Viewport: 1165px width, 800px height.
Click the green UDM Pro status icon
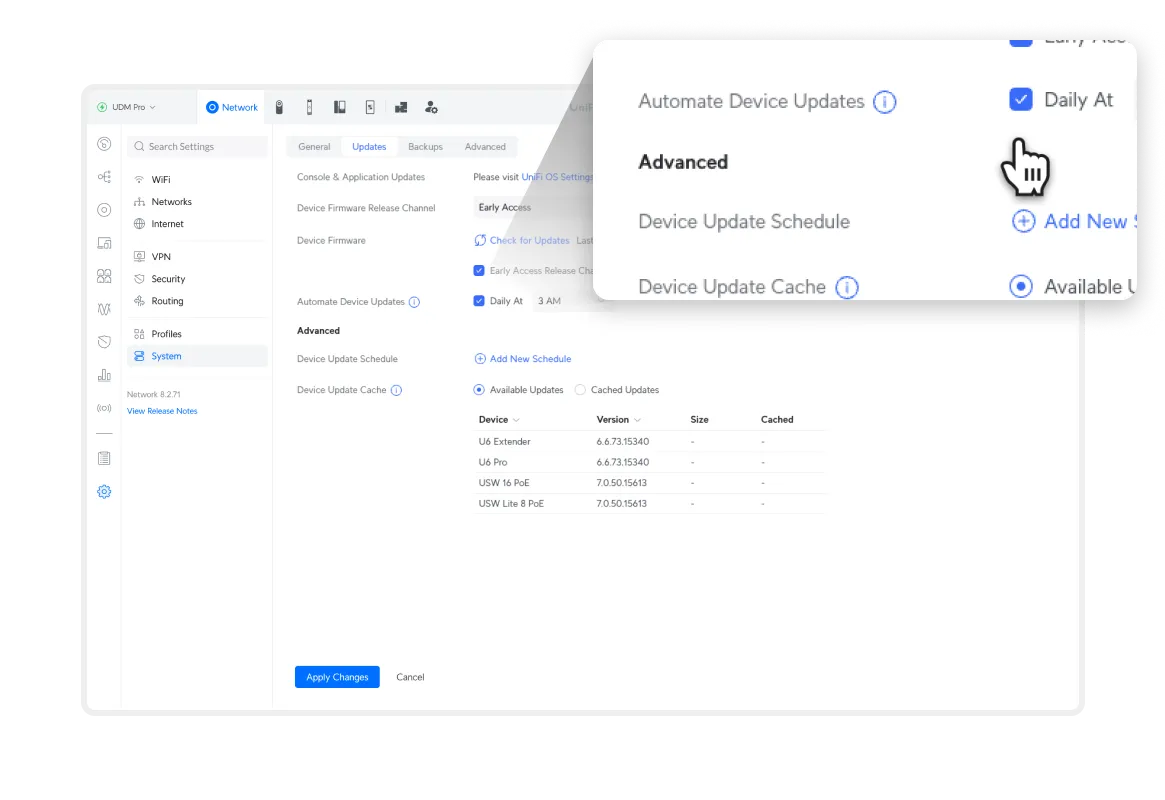tap(102, 107)
